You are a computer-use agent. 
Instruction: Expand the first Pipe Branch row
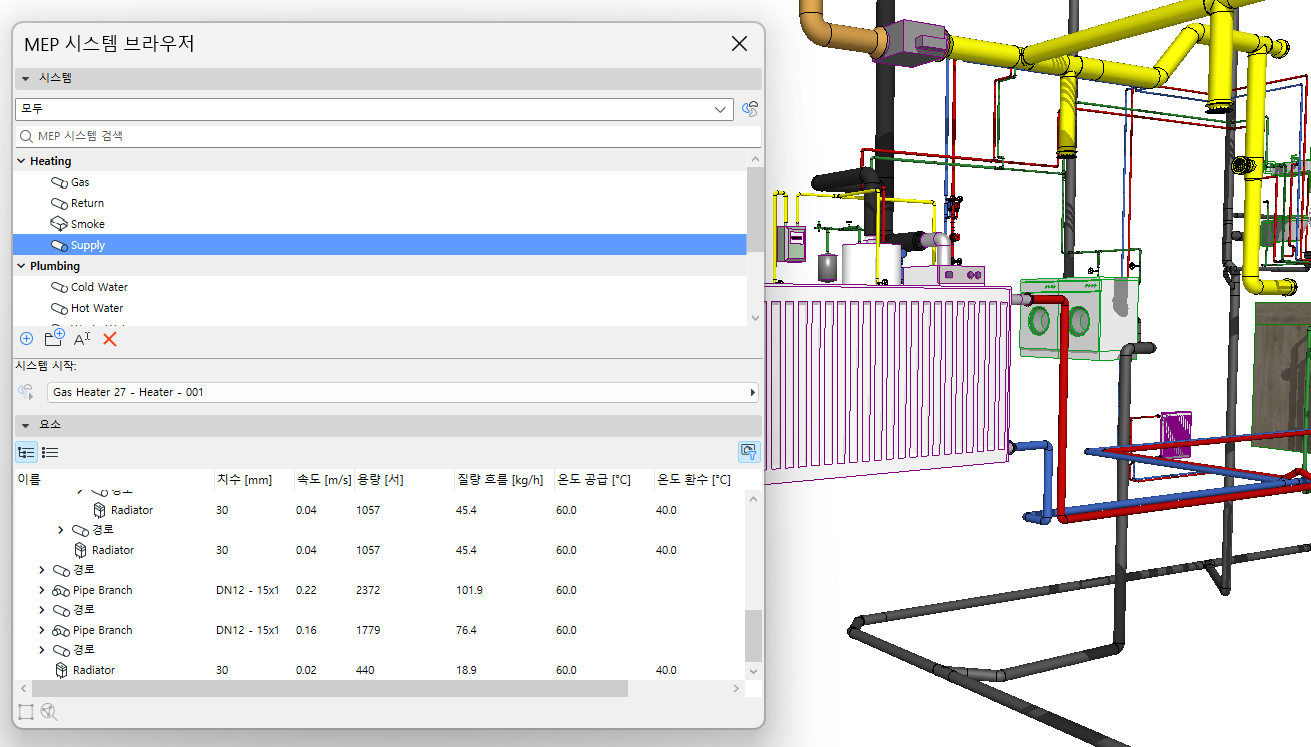click(41, 590)
